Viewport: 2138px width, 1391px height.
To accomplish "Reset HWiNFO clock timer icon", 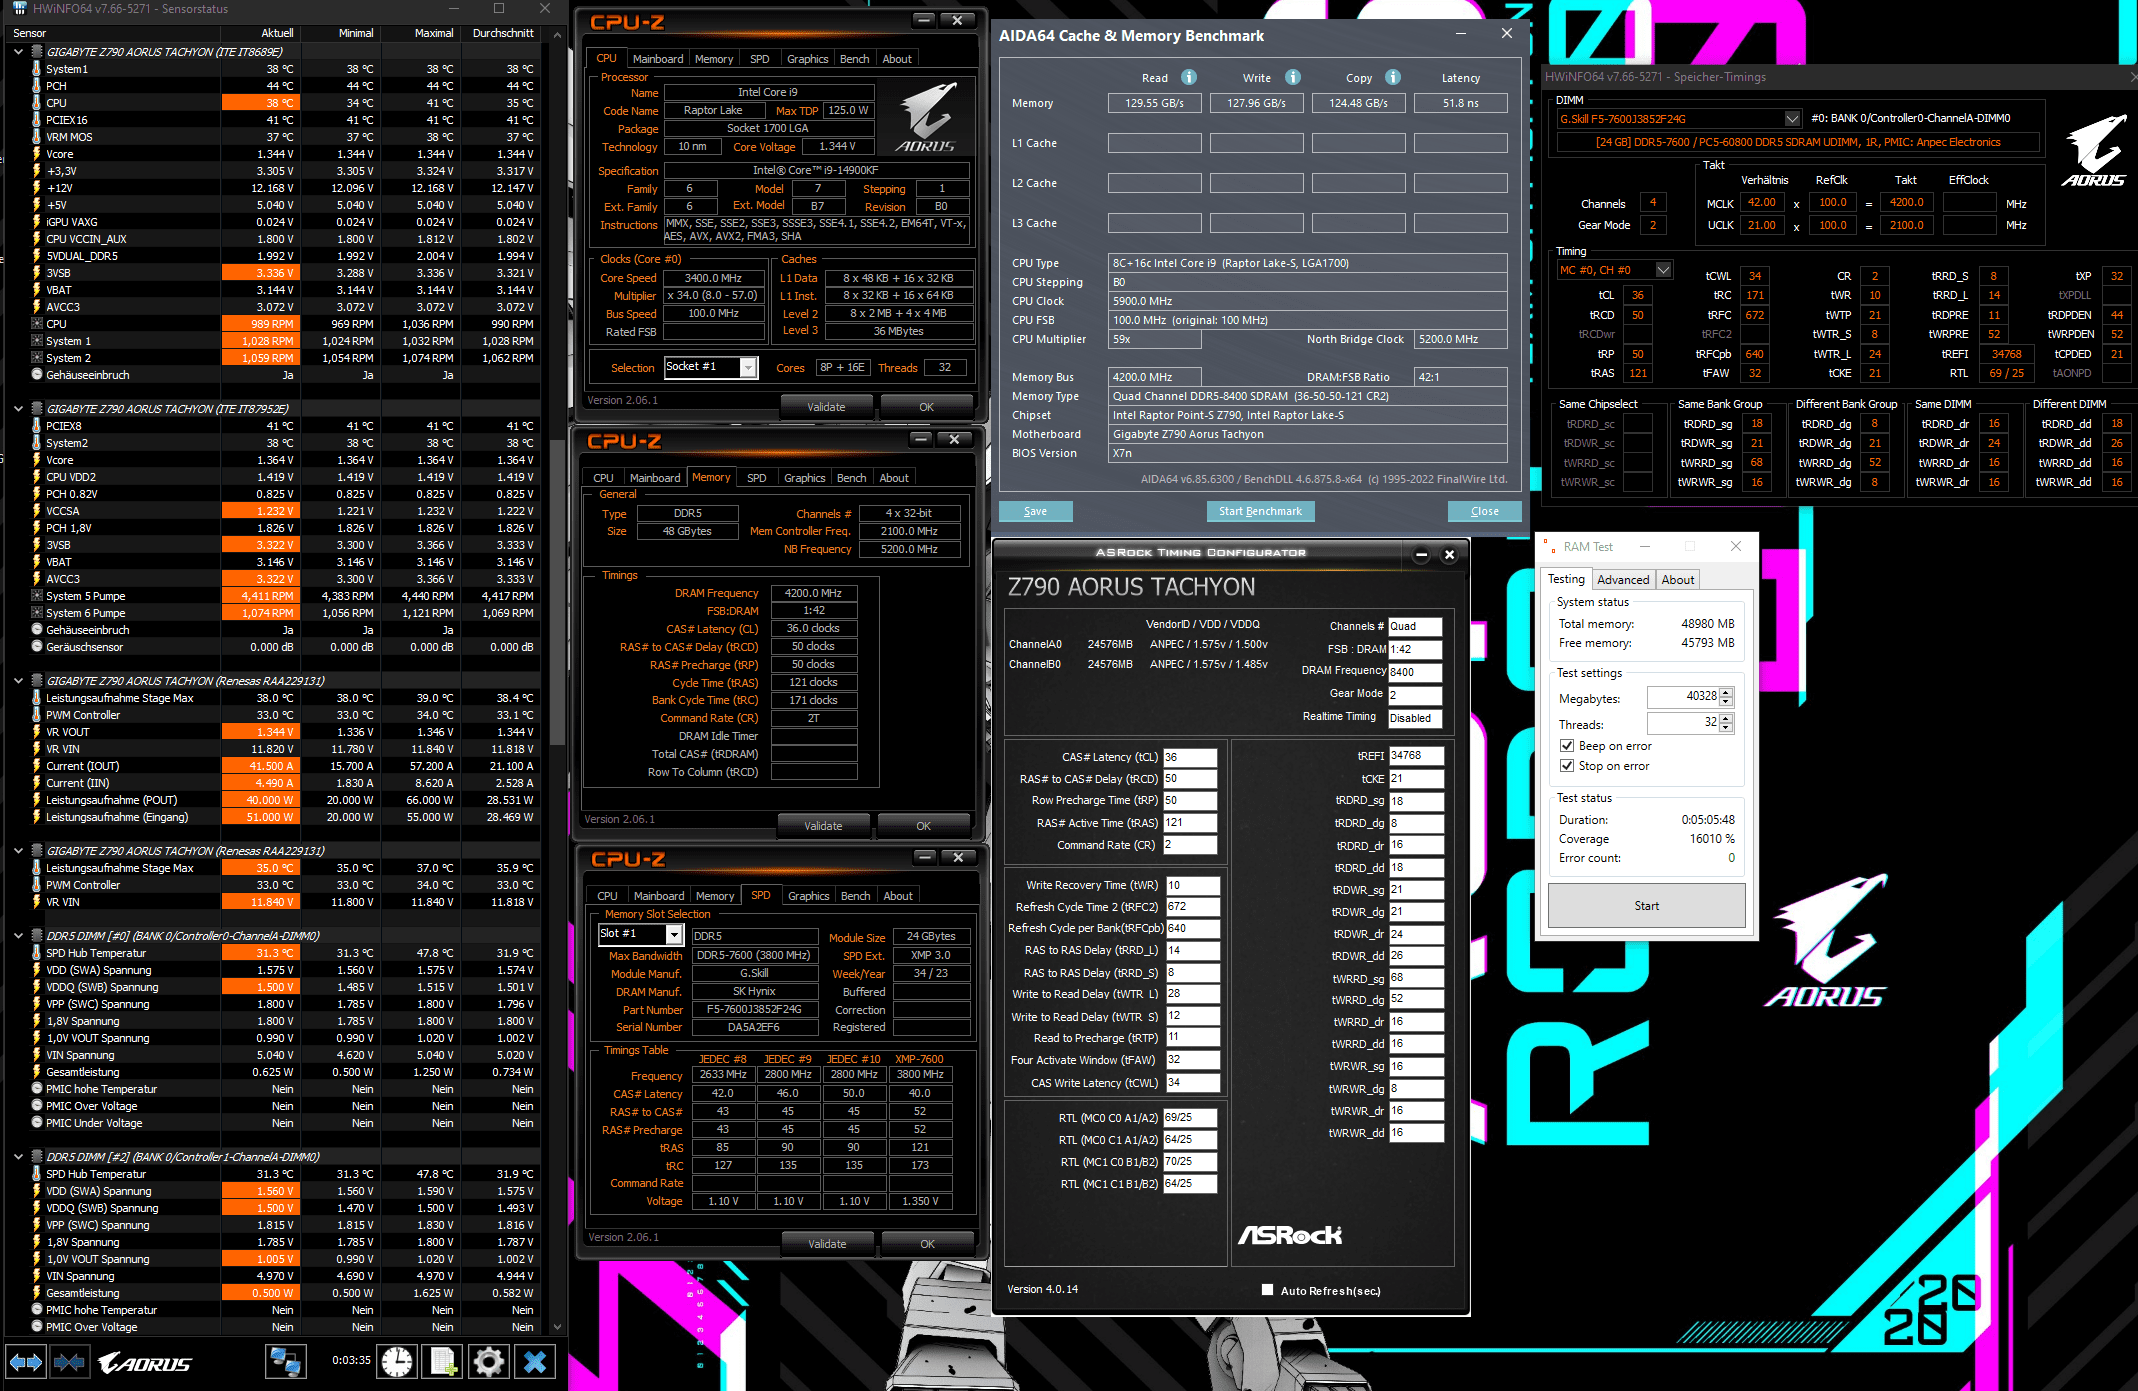I will point(396,1362).
